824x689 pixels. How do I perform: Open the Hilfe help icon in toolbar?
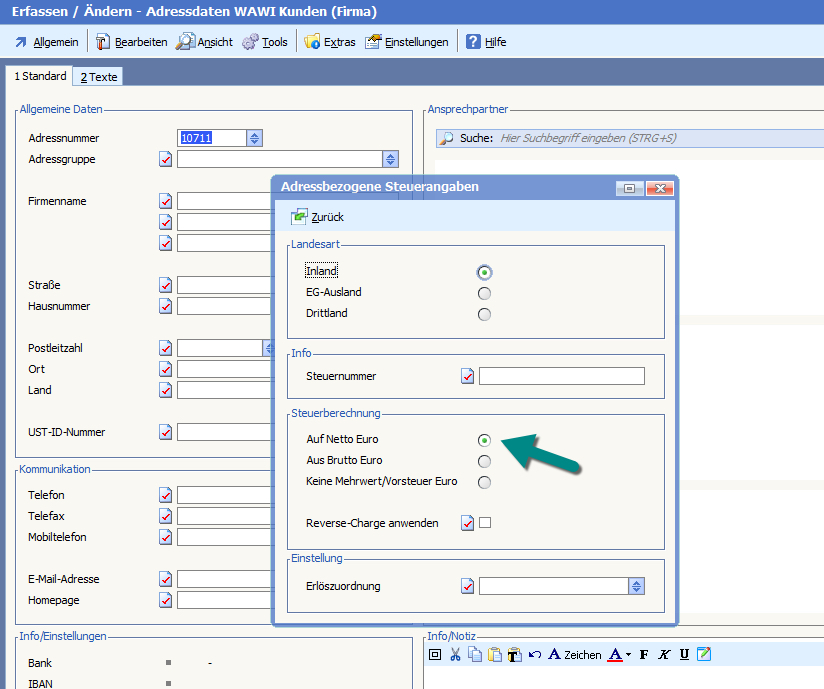(x=474, y=42)
